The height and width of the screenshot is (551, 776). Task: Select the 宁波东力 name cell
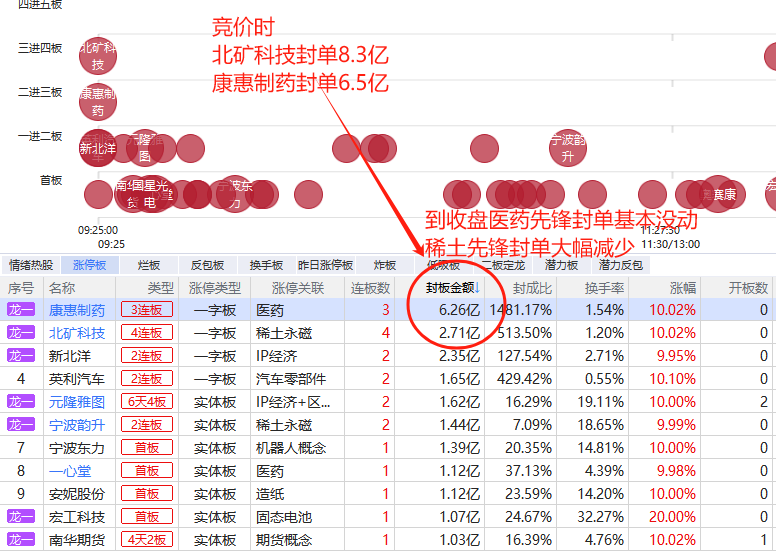[77, 448]
